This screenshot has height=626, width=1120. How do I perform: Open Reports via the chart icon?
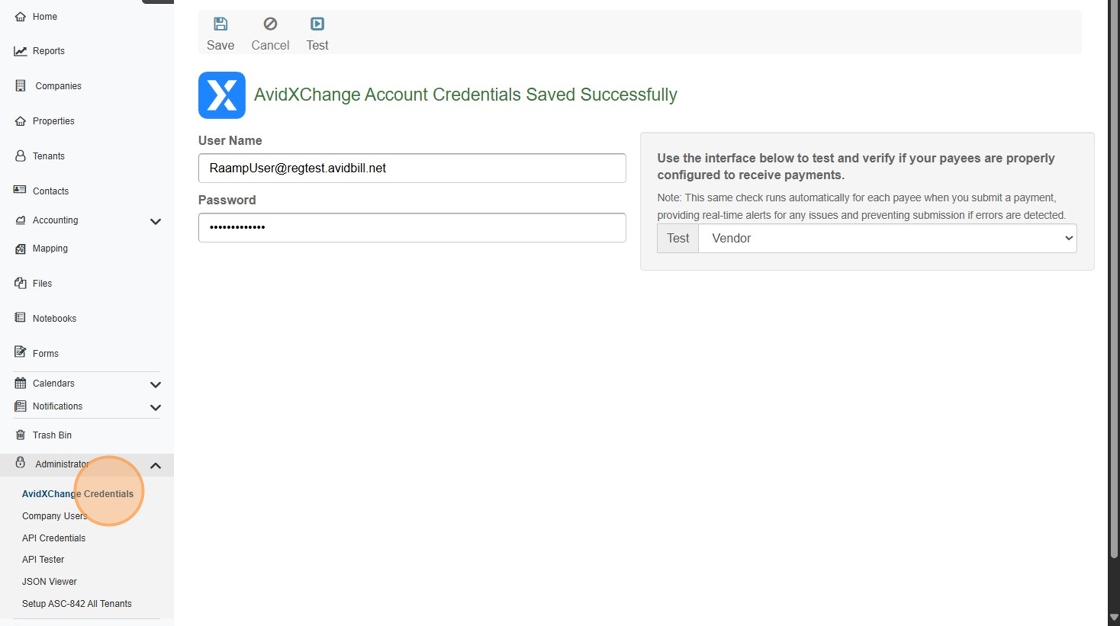[20, 51]
